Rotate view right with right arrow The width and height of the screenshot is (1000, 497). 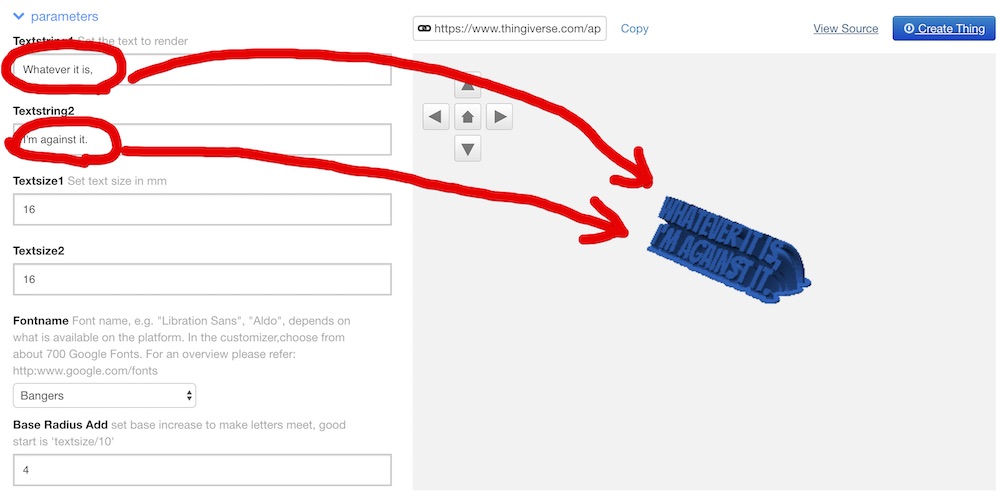point(500,117)
